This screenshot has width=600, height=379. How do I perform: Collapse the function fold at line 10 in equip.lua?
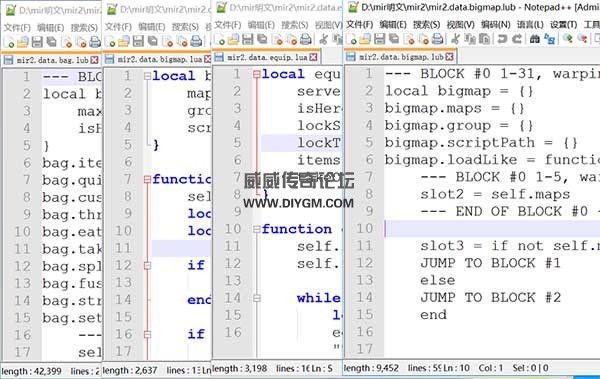pos(256,229)
